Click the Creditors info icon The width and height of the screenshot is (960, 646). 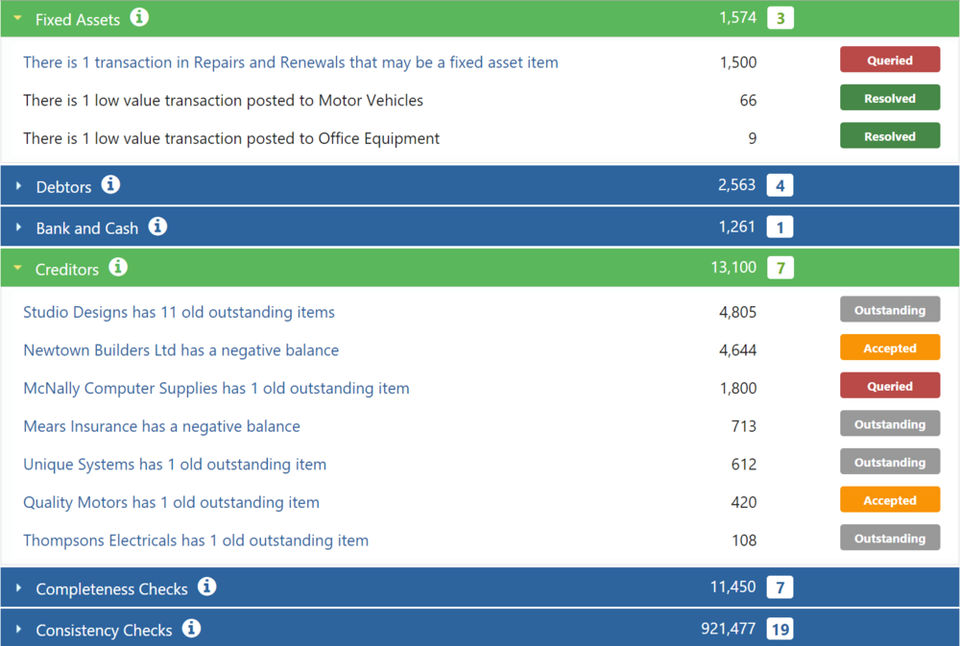tap(118, 267)
